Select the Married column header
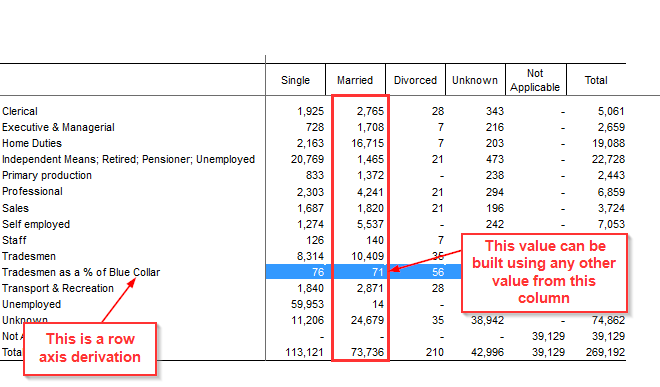 (x=355, y=80)
